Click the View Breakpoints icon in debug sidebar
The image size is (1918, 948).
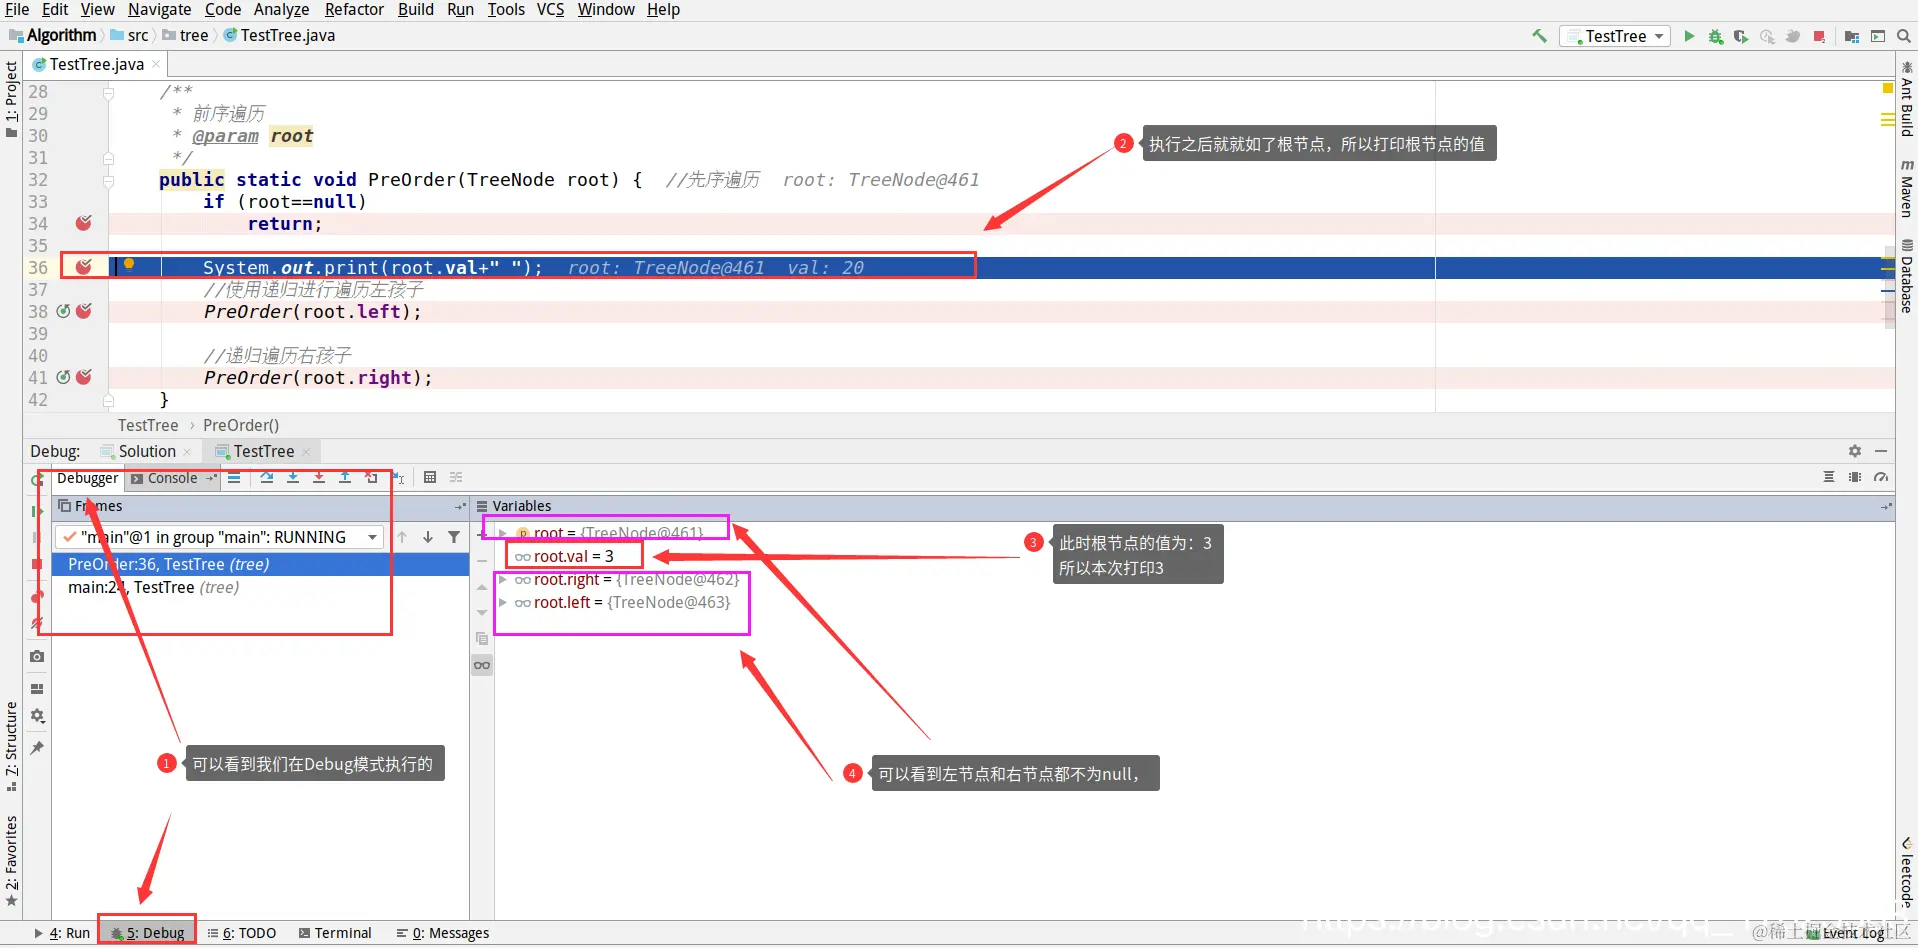[37, 597]
